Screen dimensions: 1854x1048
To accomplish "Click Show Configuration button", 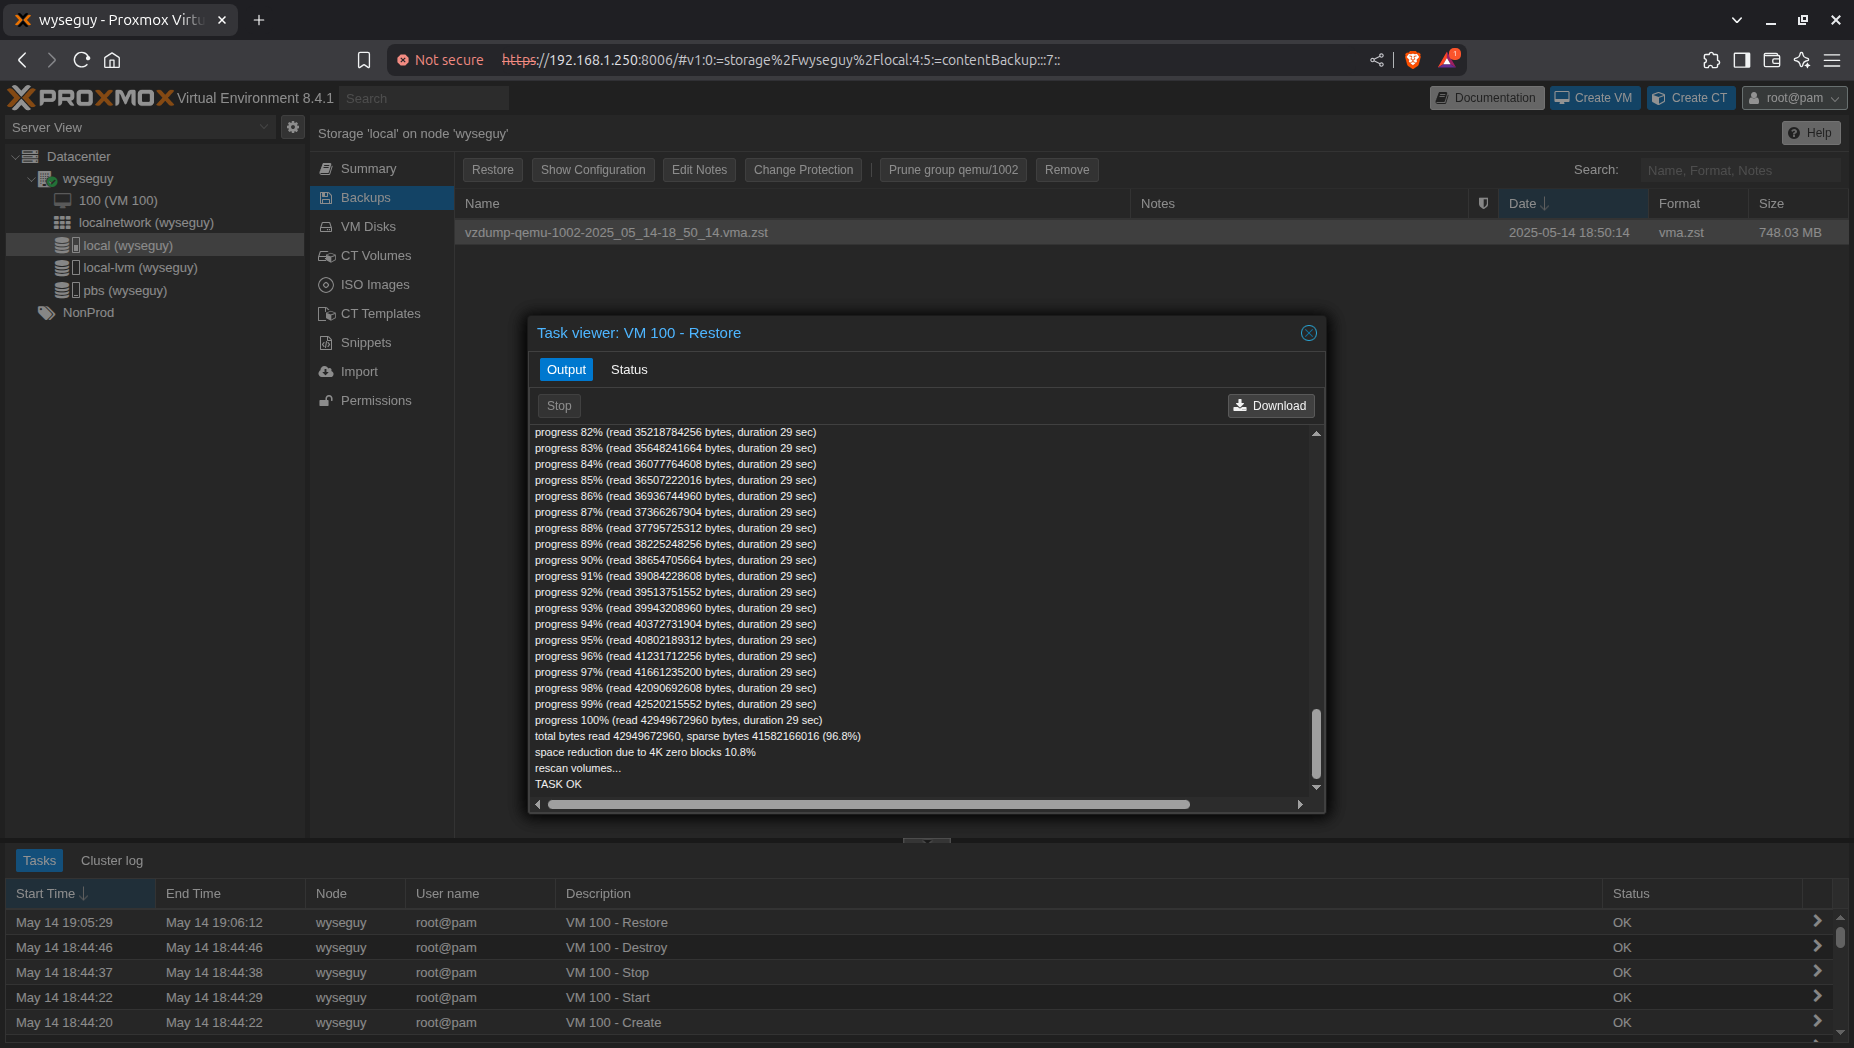I will point(593,170).
